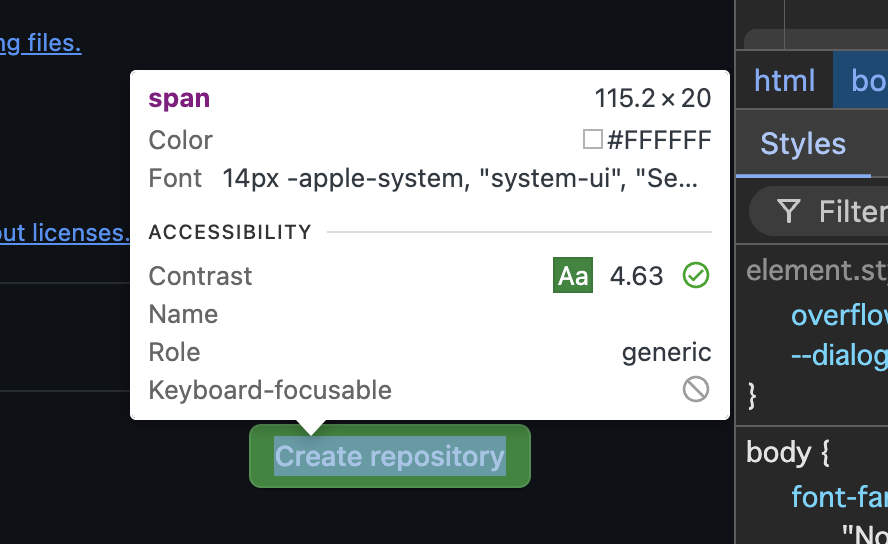The height and width of the screenshot is (544, 888).
Task: Click the element.style closing brace
Action: tap(752, 395)
